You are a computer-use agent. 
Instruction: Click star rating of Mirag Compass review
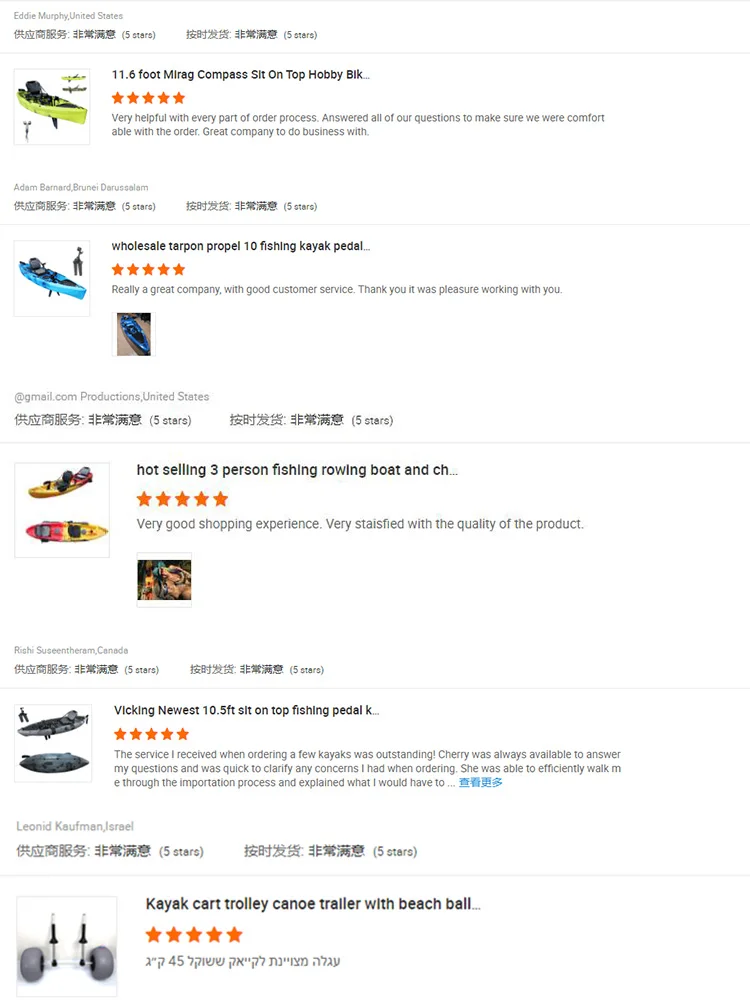pos(149,98)
